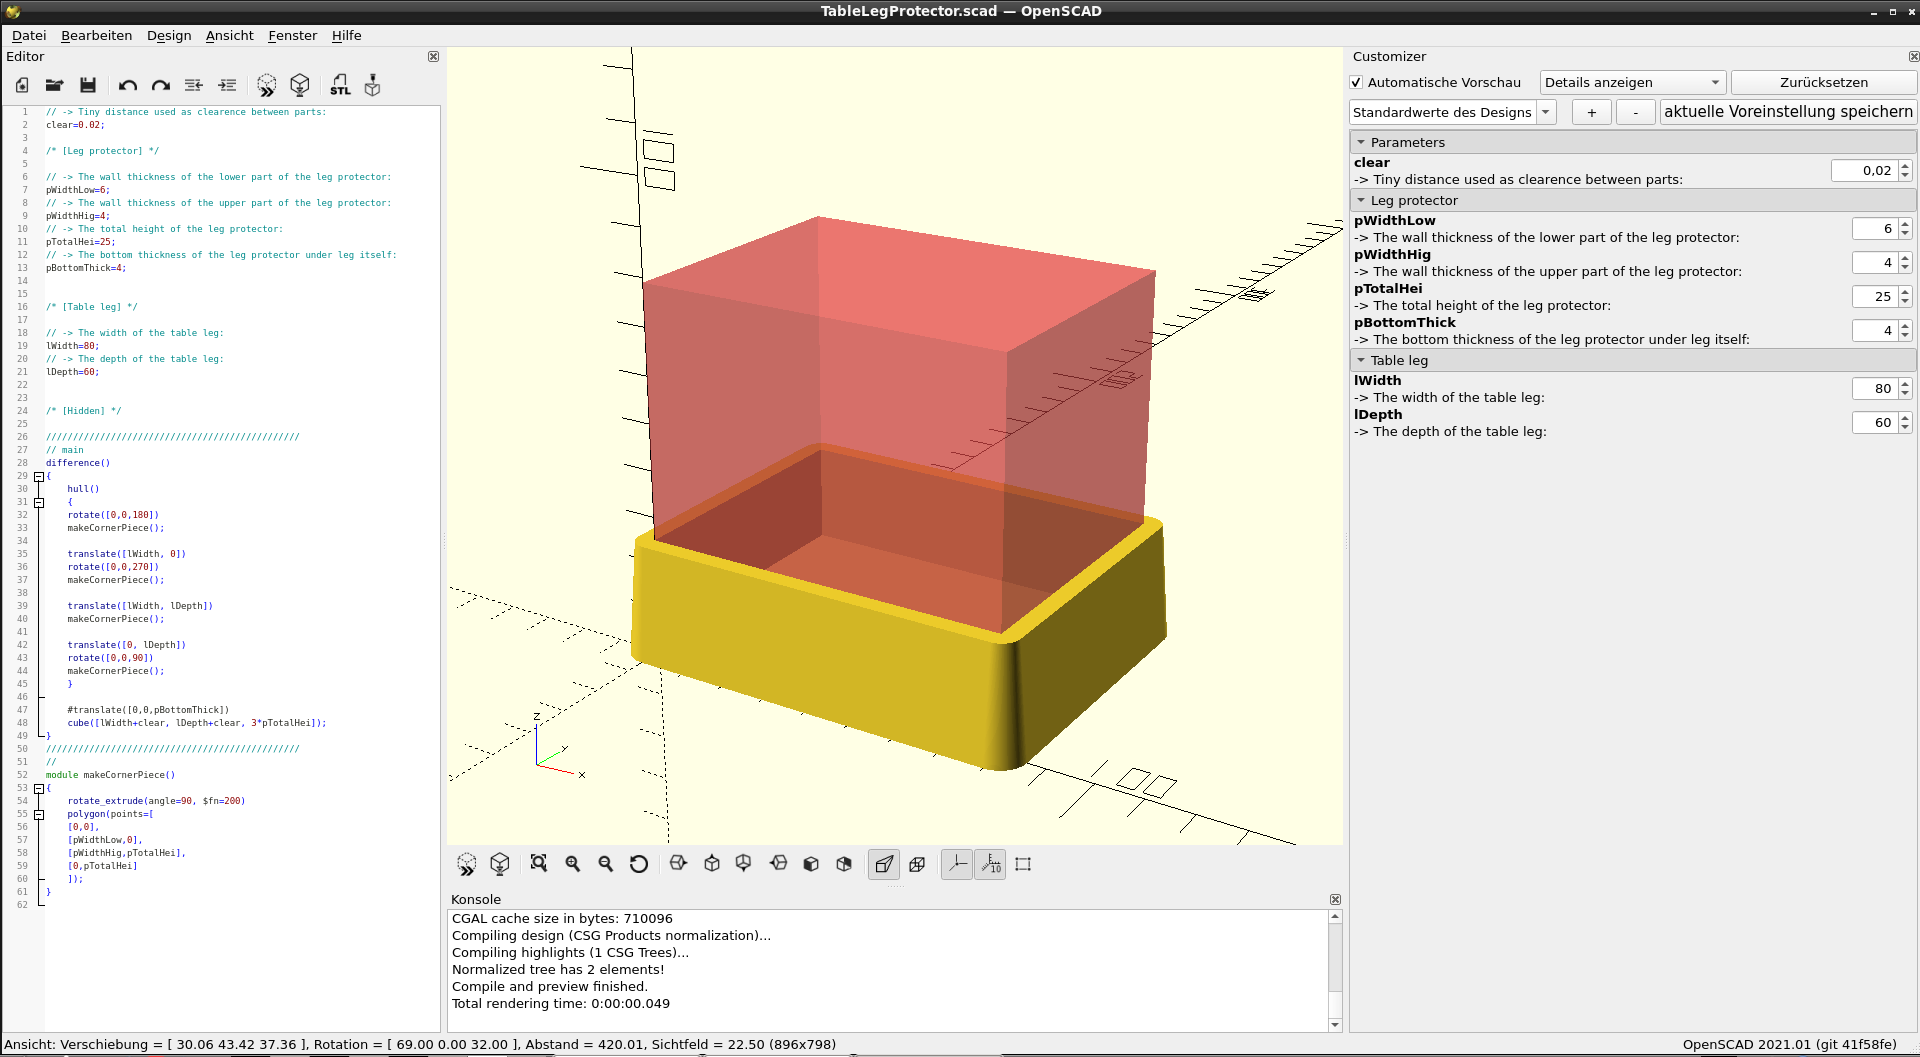Reset the 3D view rotation
Viewport: 1920px width, 1057px height.
639,864
